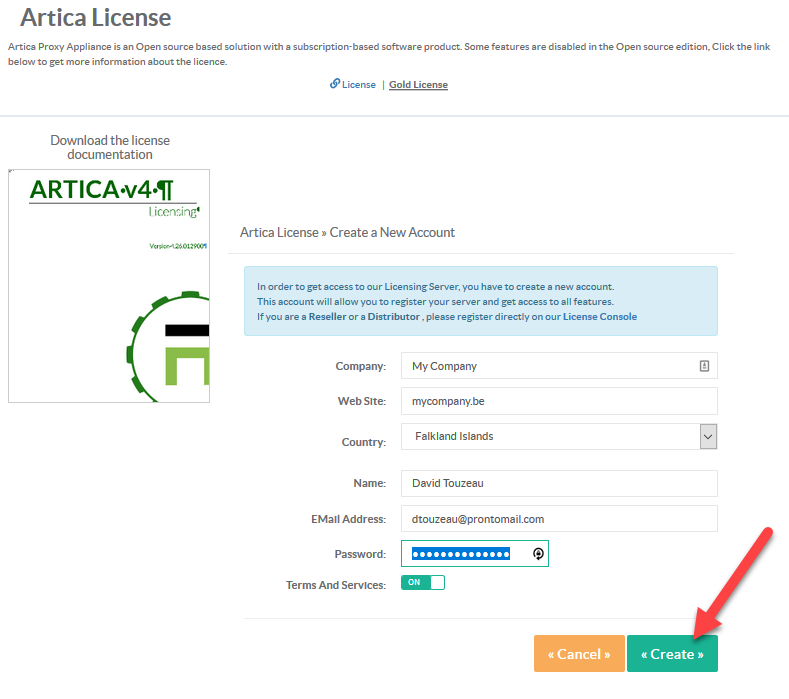Click the 'Download the license documentation' heading
This screenshot has width=789, height=699.
click(x=110, y=147)
